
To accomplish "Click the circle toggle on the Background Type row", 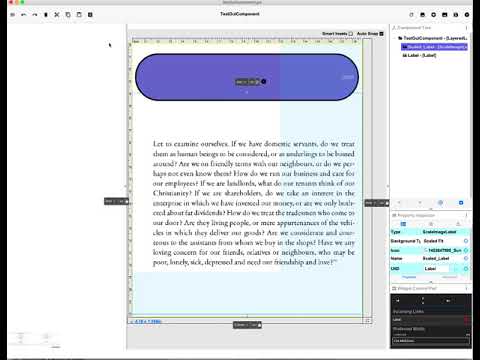I will click(x=466, y=241).
